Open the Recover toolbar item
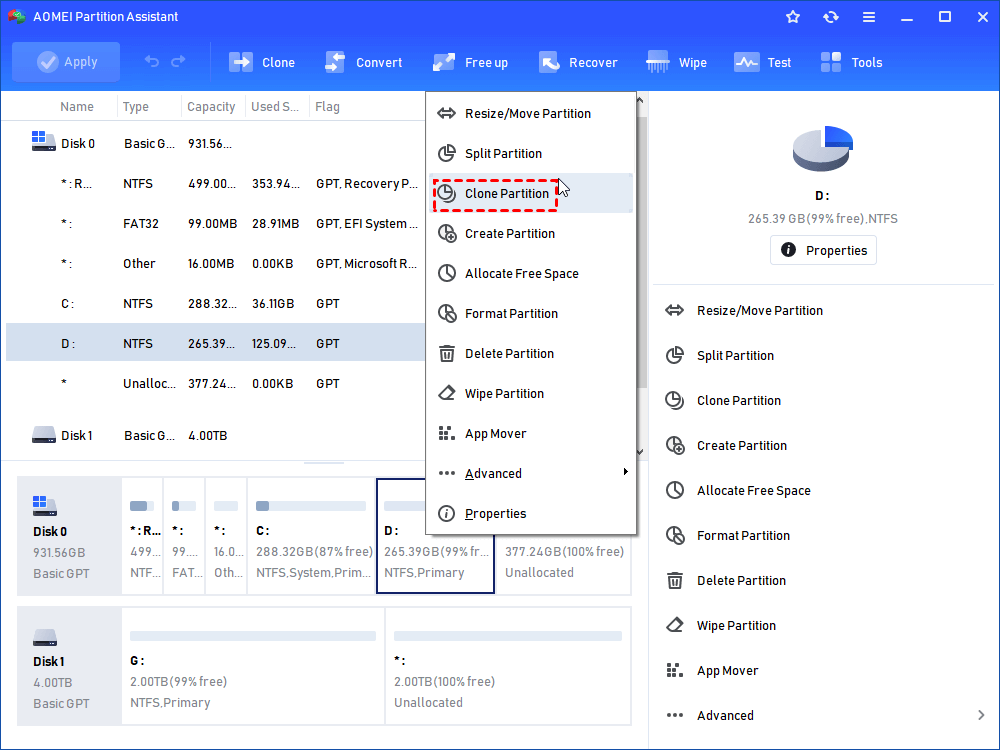 578,62
